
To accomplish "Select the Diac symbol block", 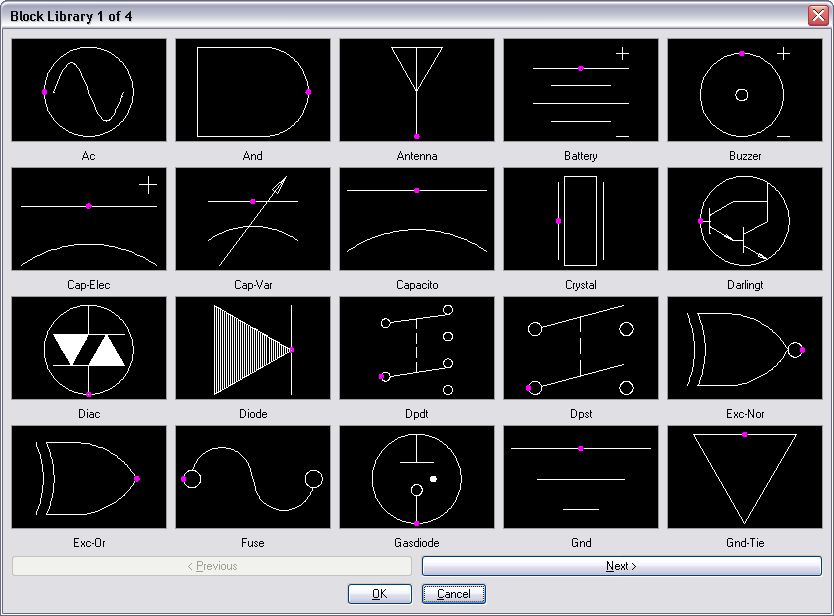I will [89, 349].
